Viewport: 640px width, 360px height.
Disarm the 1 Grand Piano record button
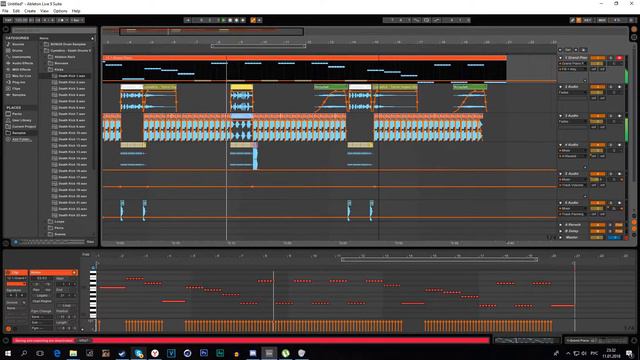619,58
